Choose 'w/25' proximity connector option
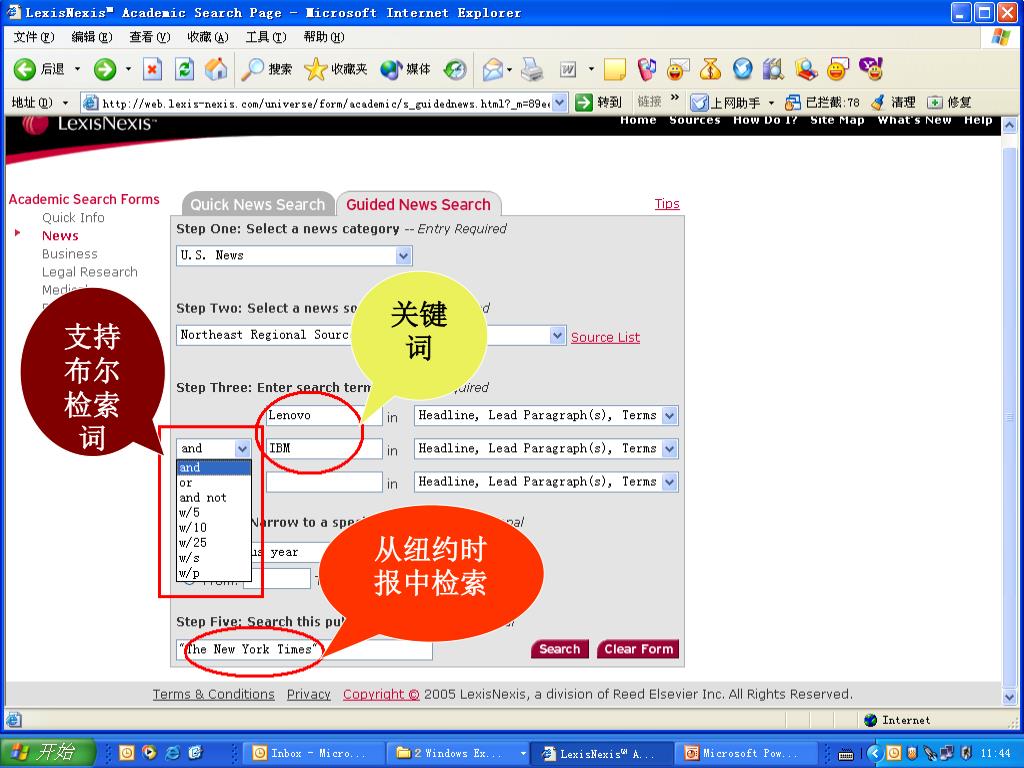Viewport: 1024px width, 768px height. 214,543
